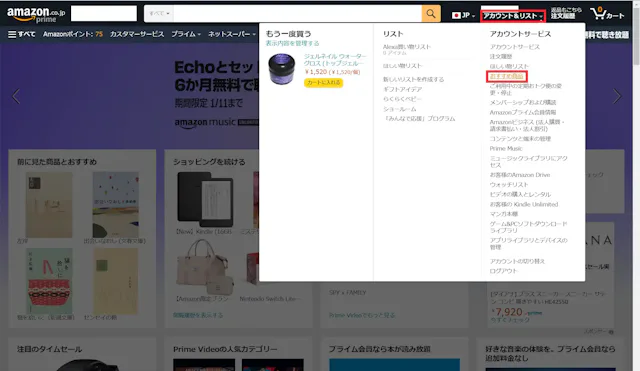Open ご利用中の定期おトク便の変更・停止

pyautogui.click(x=526, y=89)
